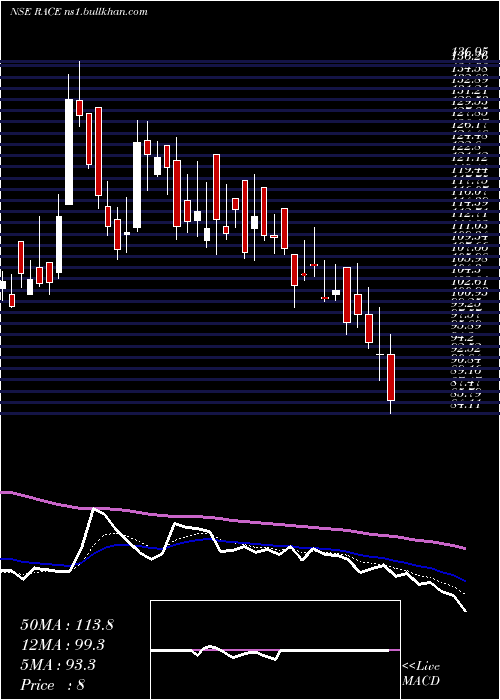Click the 102.61 price axis label
Viewport: 500px width, 700px height.
468,282
